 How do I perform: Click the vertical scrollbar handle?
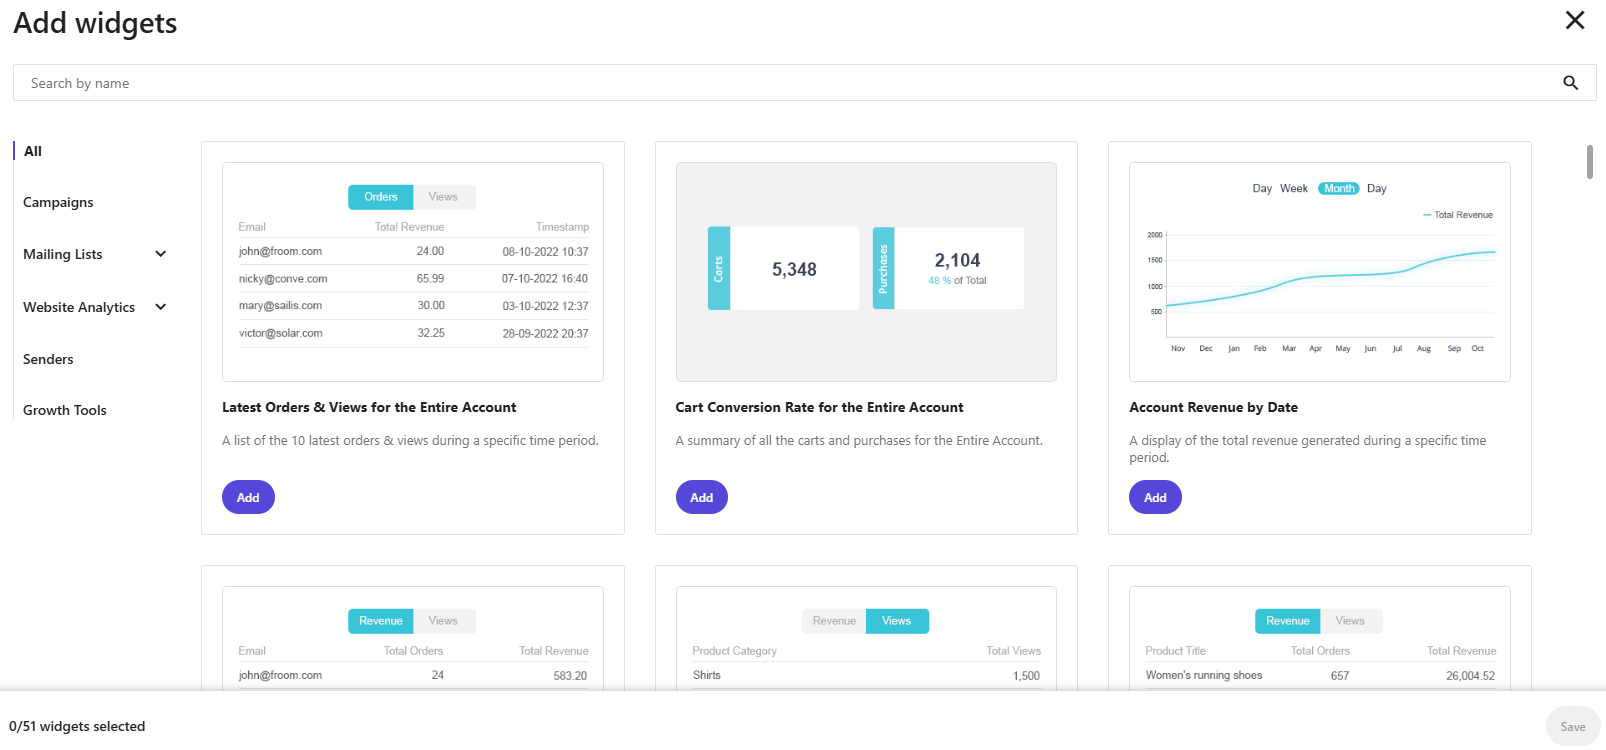click(x=1589, y=162)
